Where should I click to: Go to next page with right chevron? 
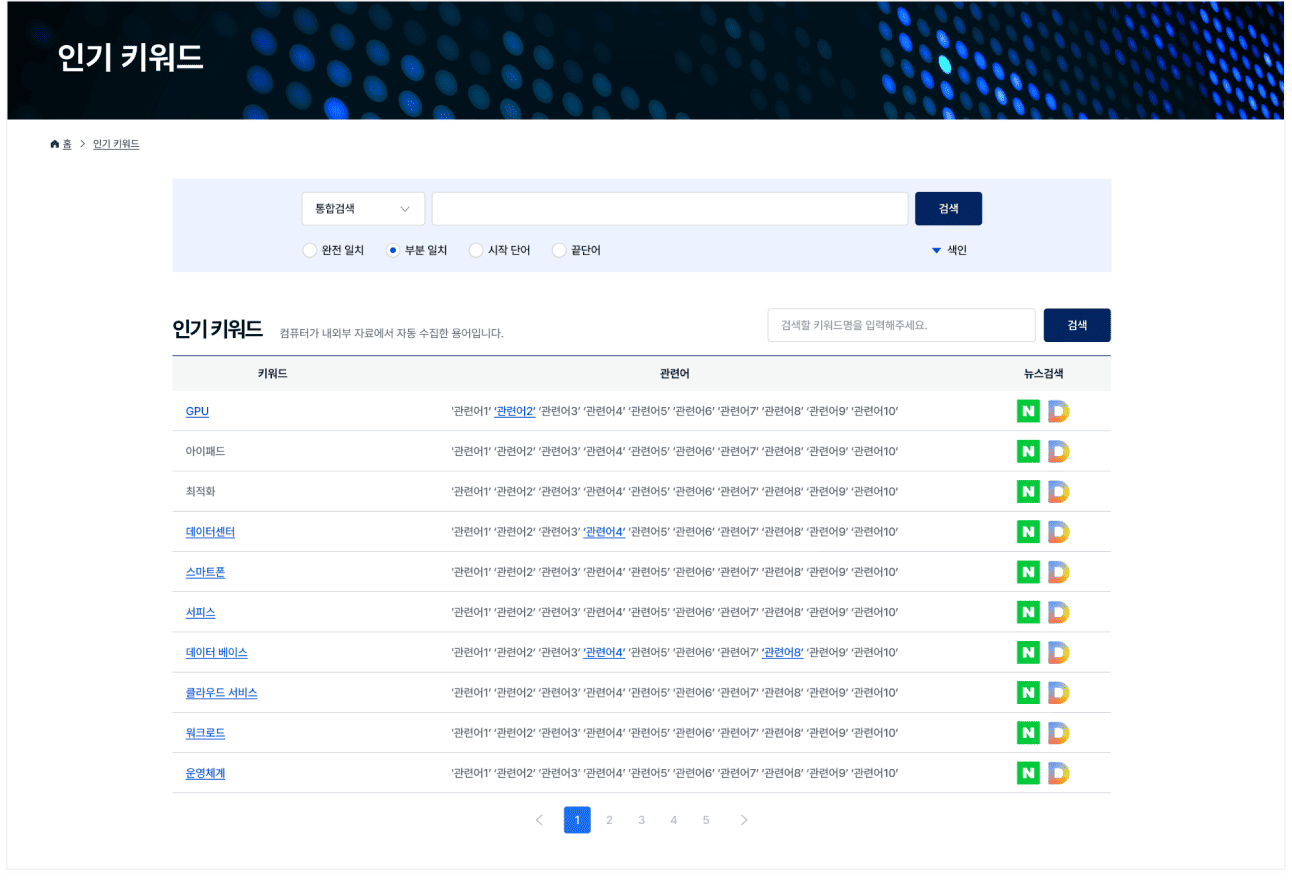click(x=743, y=820)
